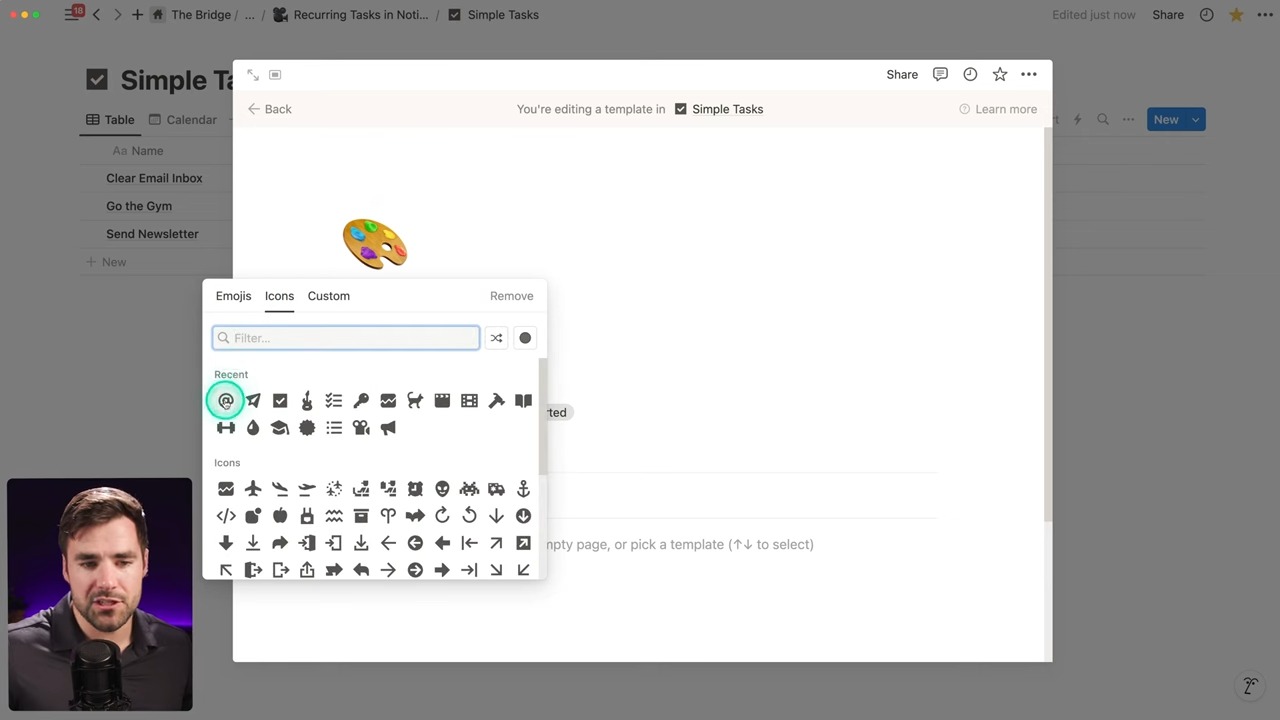Select the @ at-sign icon in Recent
This screenshot has height=720, width=1280.
(x=226, y=401)
